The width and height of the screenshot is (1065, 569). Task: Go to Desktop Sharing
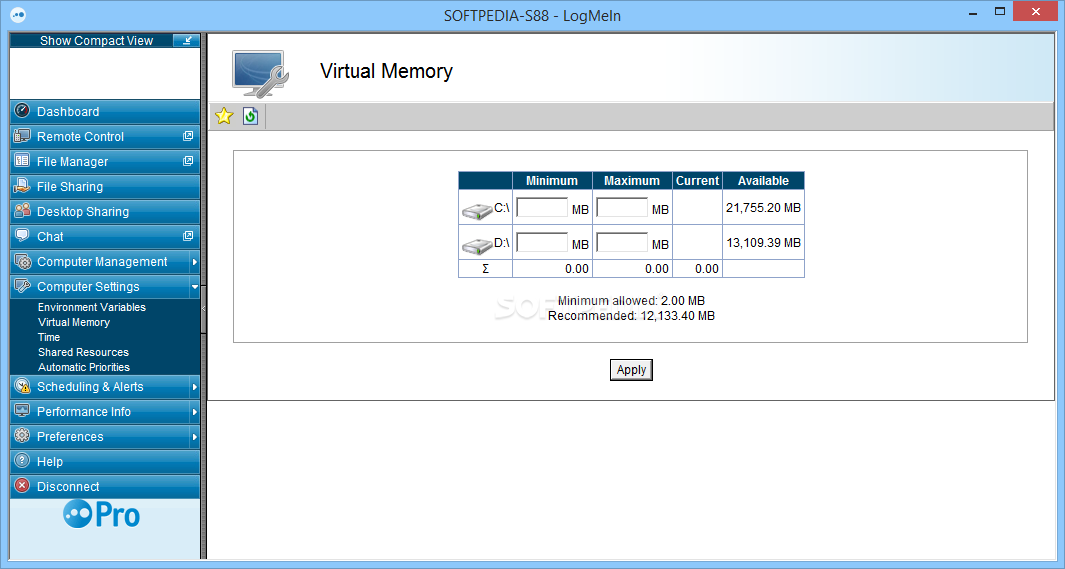105,212
